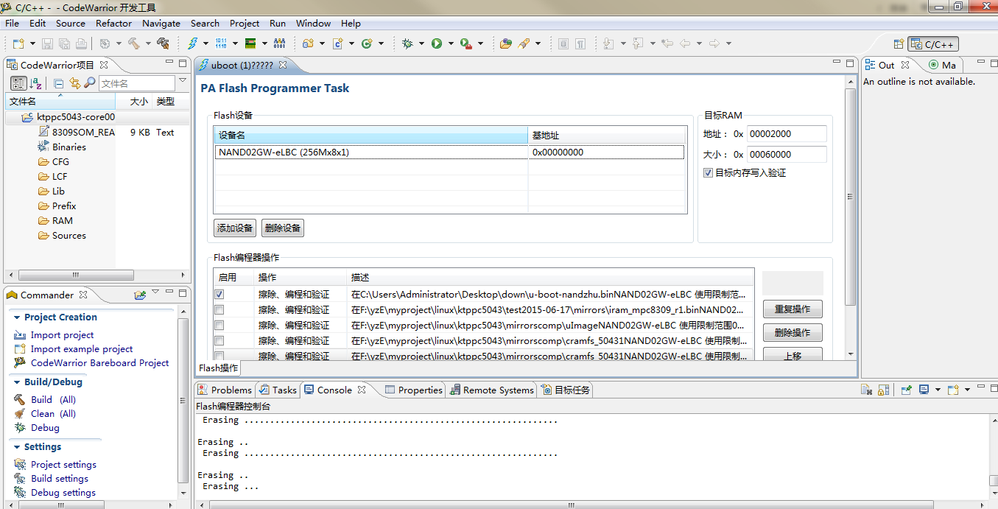Image resolution: width=998 pixels, height=509 pixels.
Task: Click the 删除设备 button
Action: coord(283,228)
